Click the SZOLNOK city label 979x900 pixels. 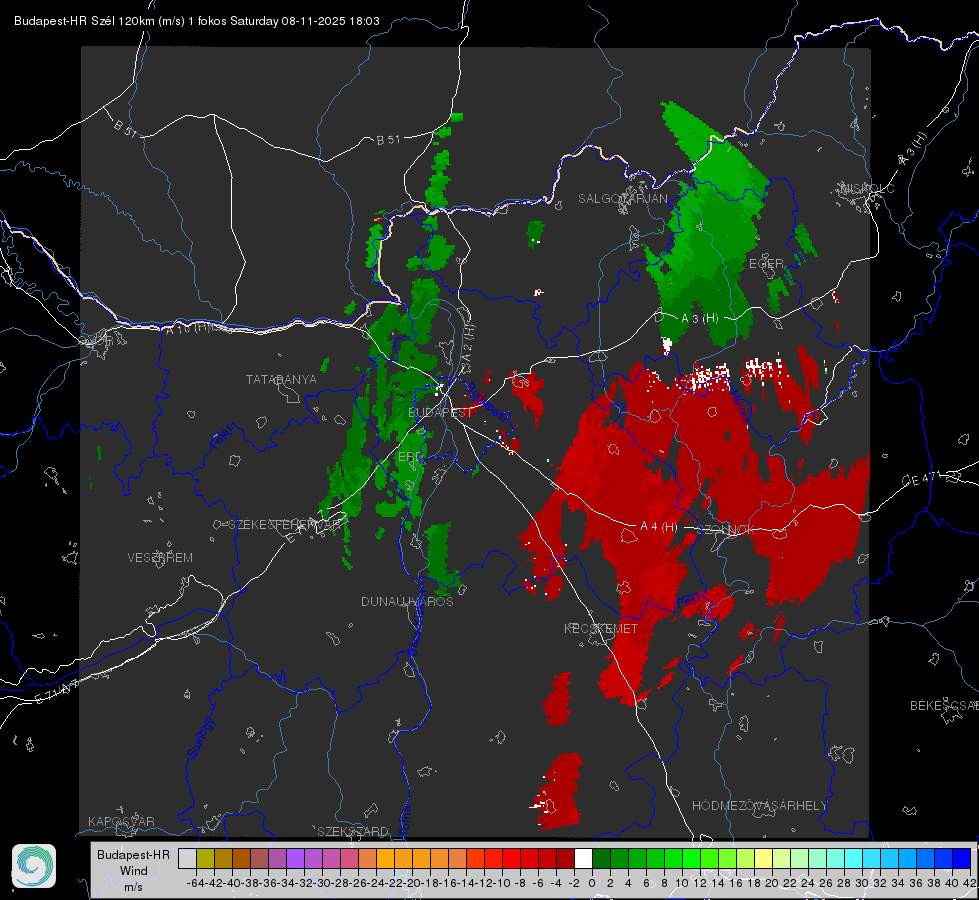click(x=724, y=530)
